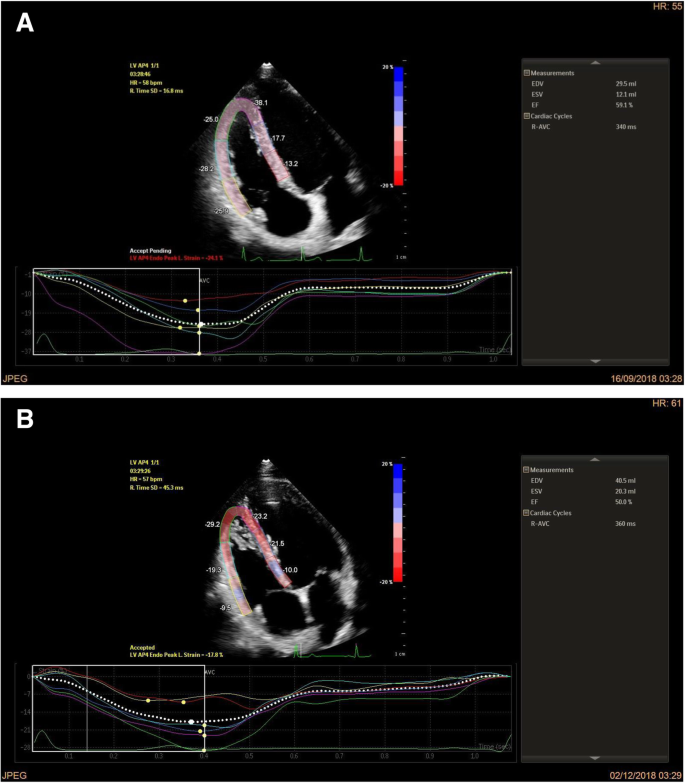Click the 21.5 segment strain label
The height and width of the screenshot is (783, 685).
[x=277, y=543]
